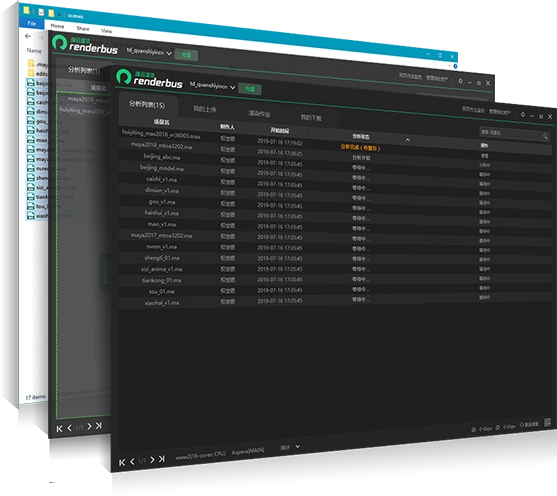
Task: Switch to the 我的上传 tab
Action: pyautogui.click(x=205, y=109)
